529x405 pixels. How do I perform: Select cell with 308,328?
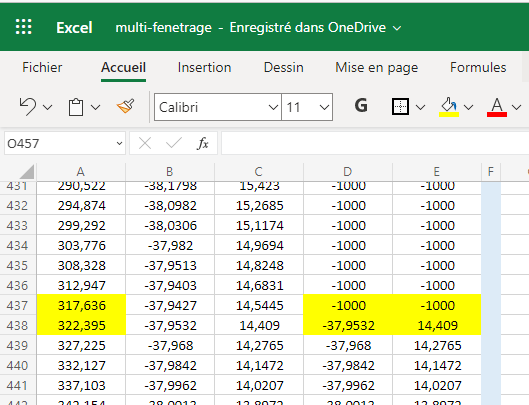(81, 265)
